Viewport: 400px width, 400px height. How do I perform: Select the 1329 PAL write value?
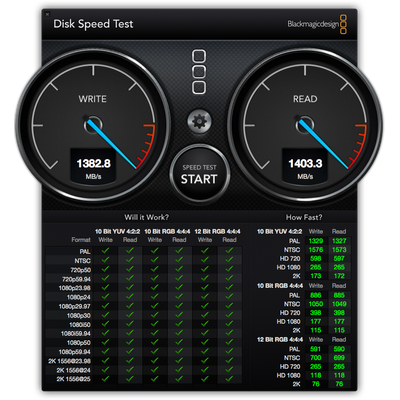pyautogui.click(x=316, y=241)
